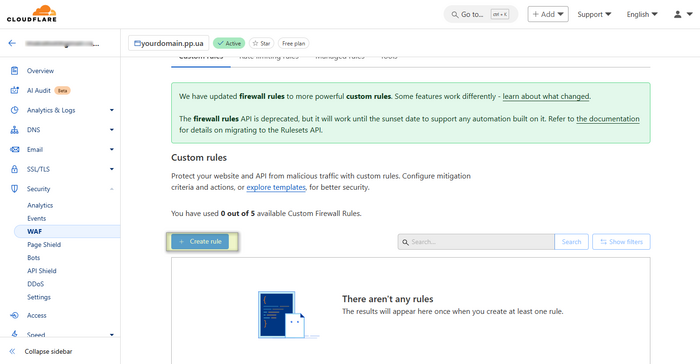Expand Analytics & Logs menu arrow

112,110
